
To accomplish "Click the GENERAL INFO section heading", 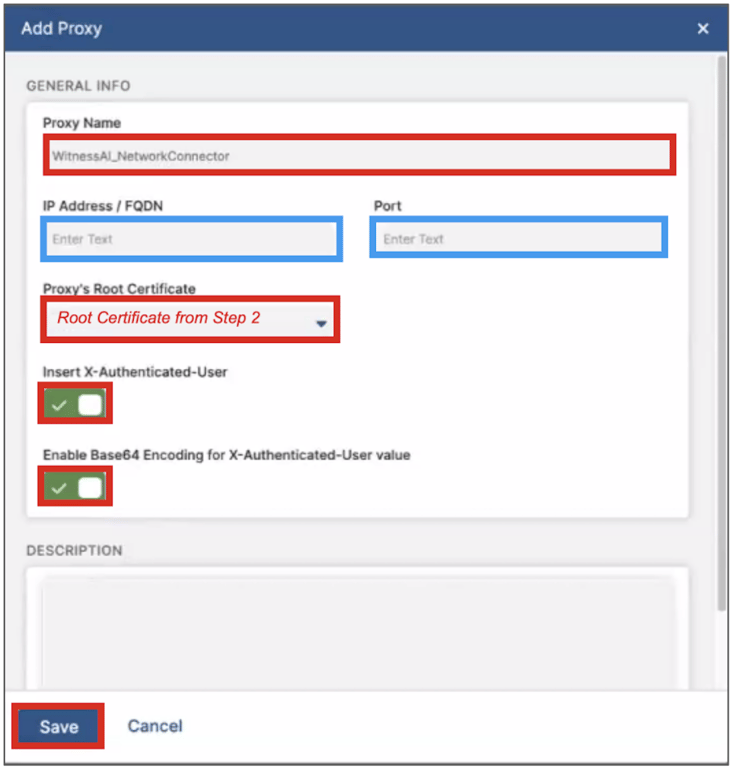I will point(78,86).
